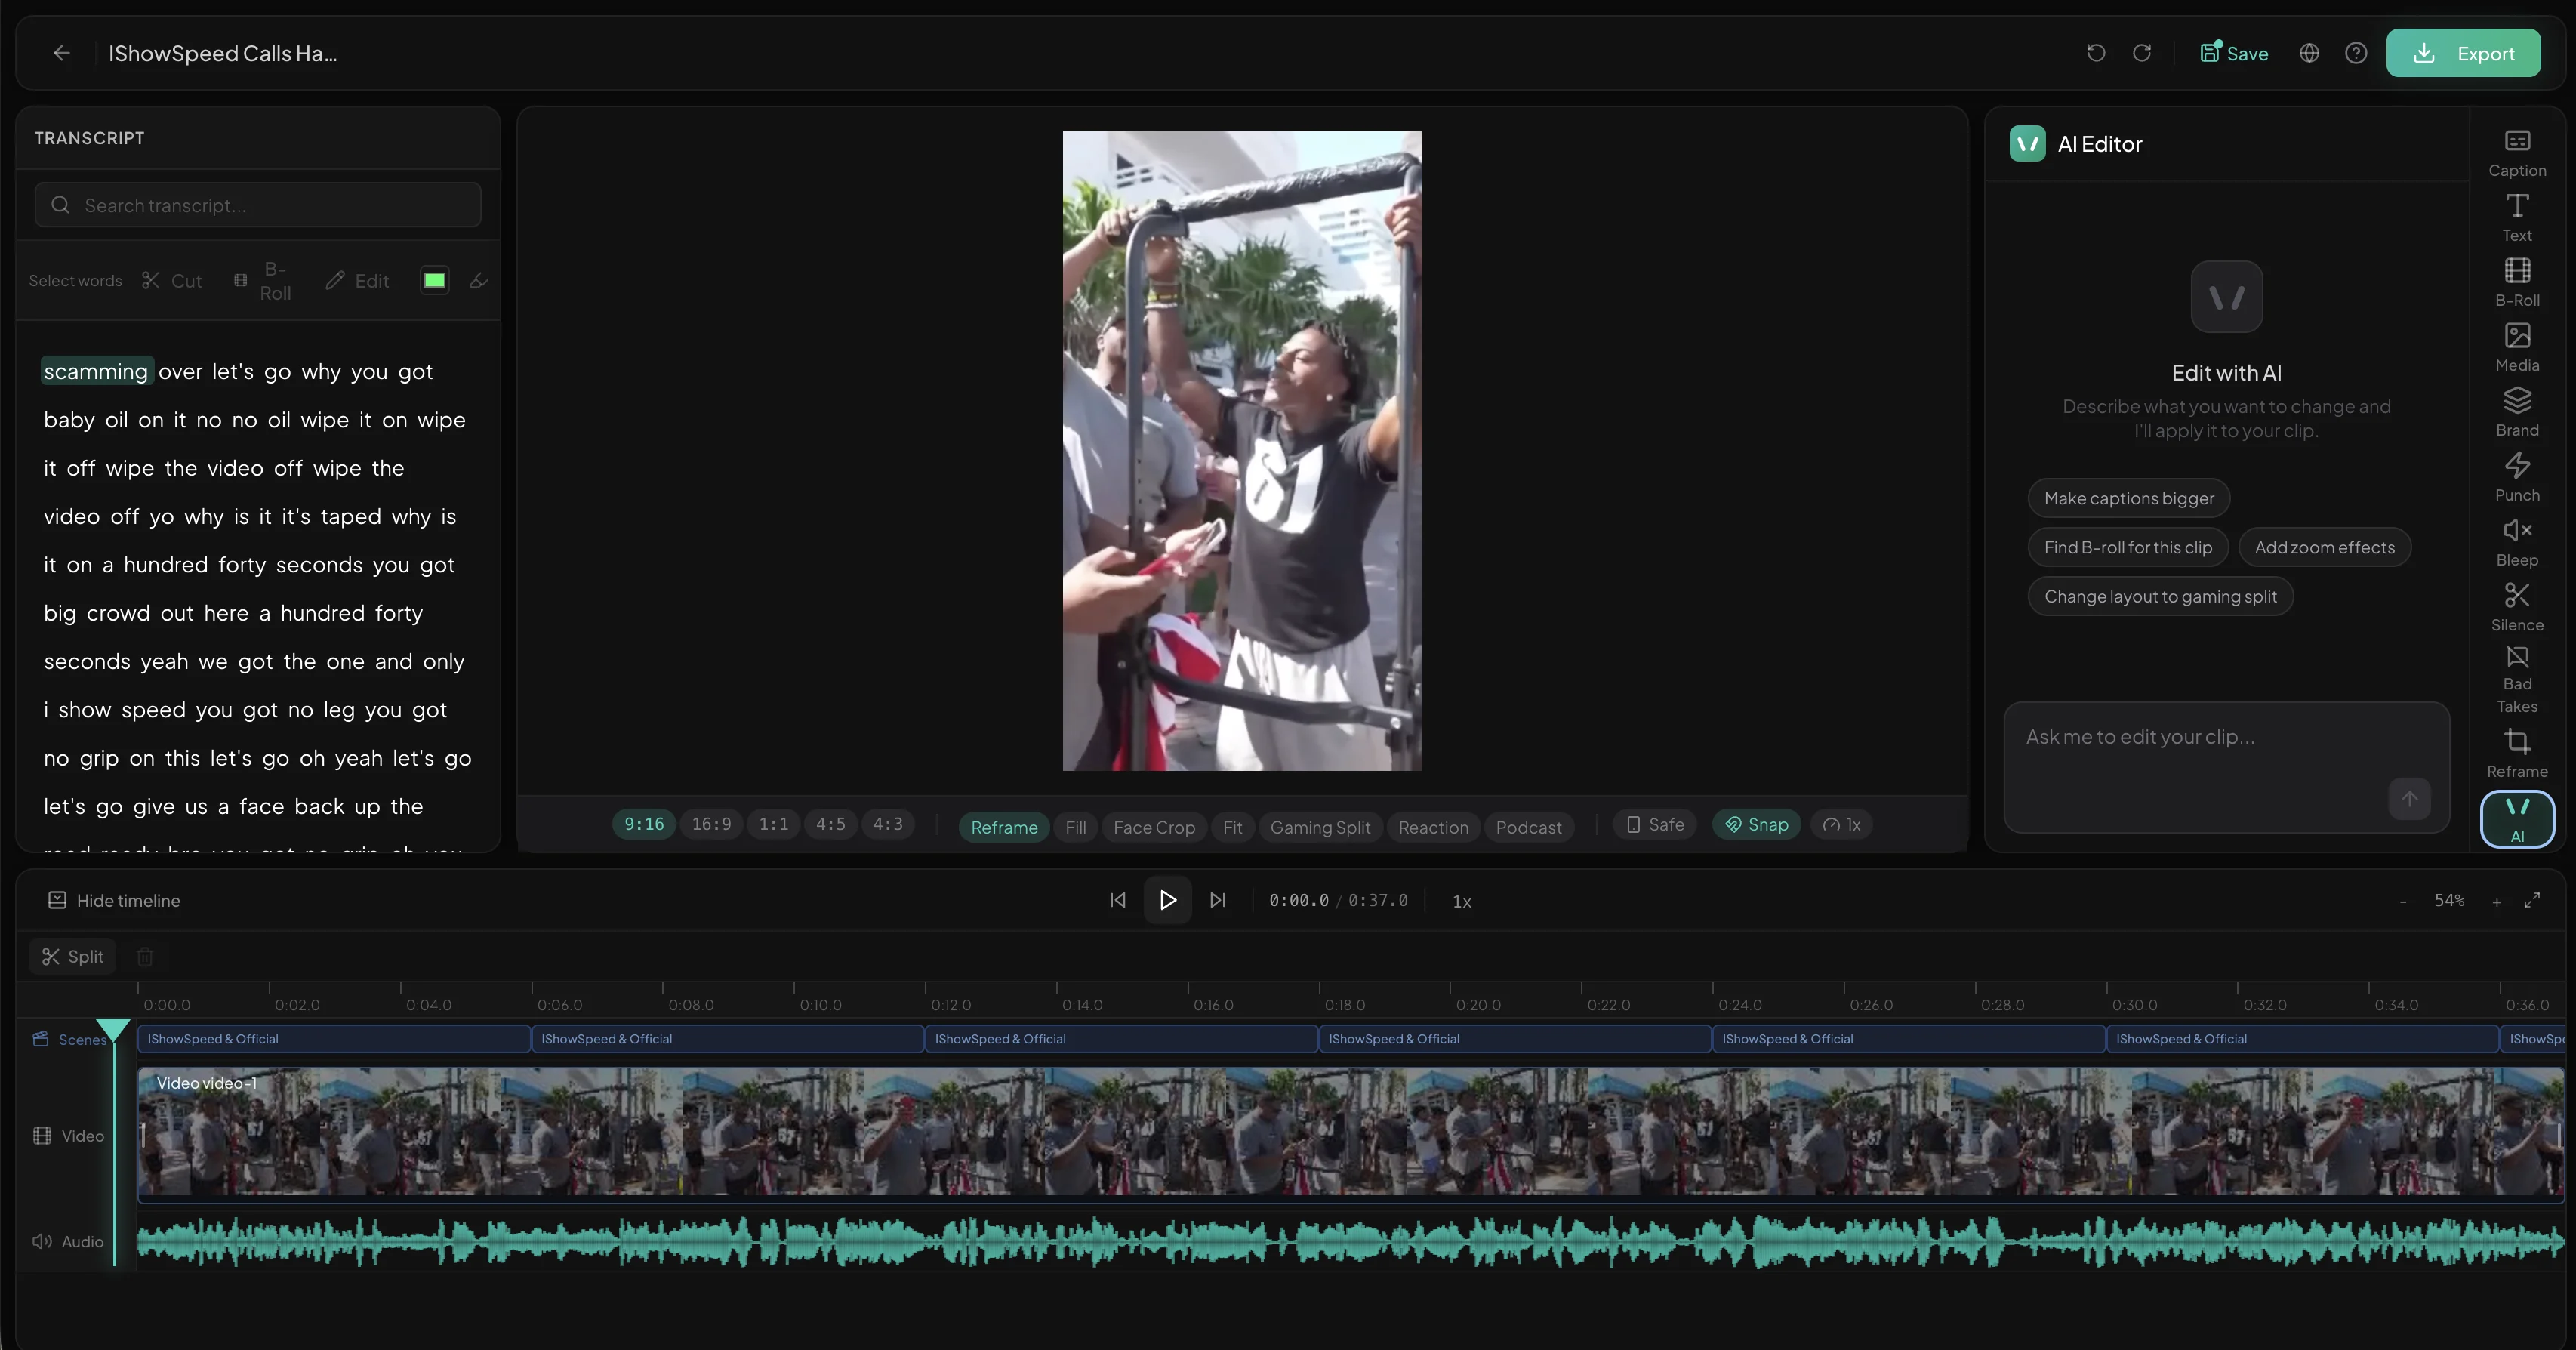The image size is (2576, 1350).
Task: Choose the Podcast layout option
Action: click(1529, 827)
